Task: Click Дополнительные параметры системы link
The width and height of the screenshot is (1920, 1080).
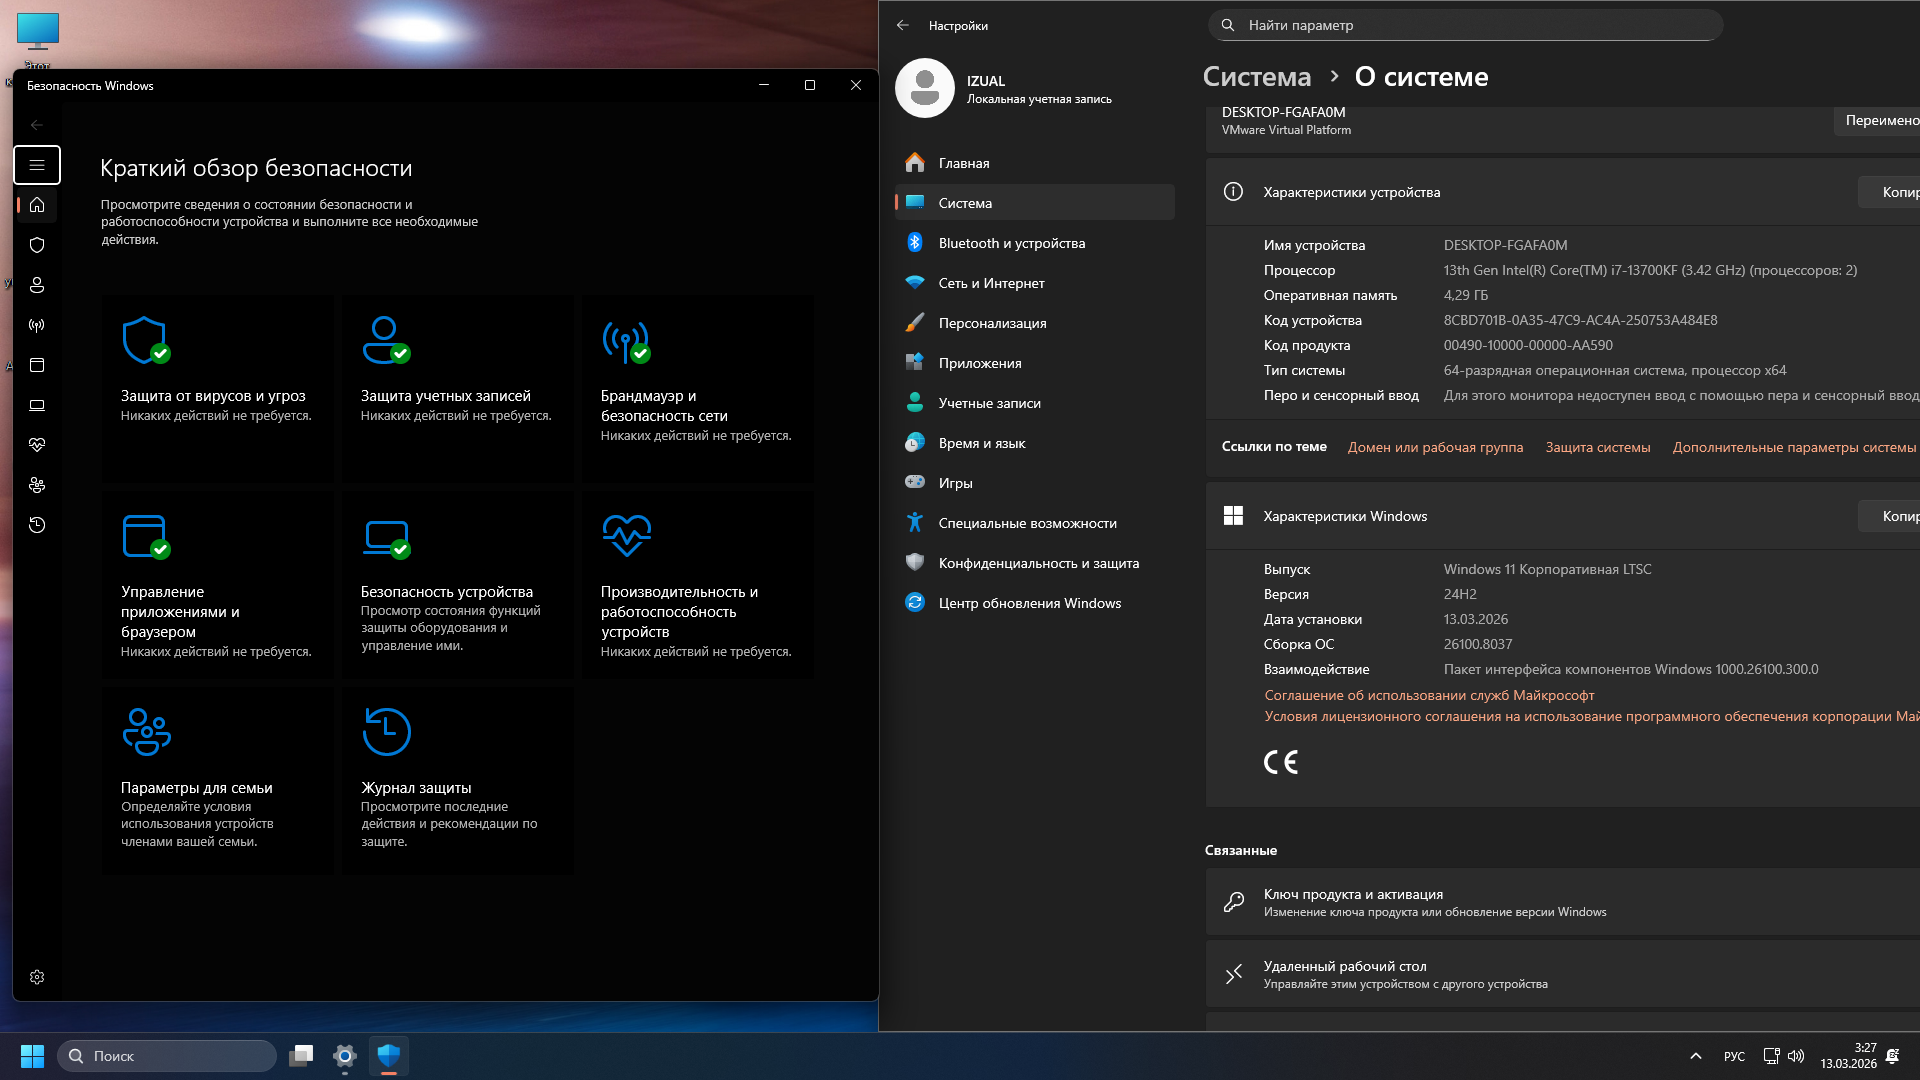Action: [1793, 447]
